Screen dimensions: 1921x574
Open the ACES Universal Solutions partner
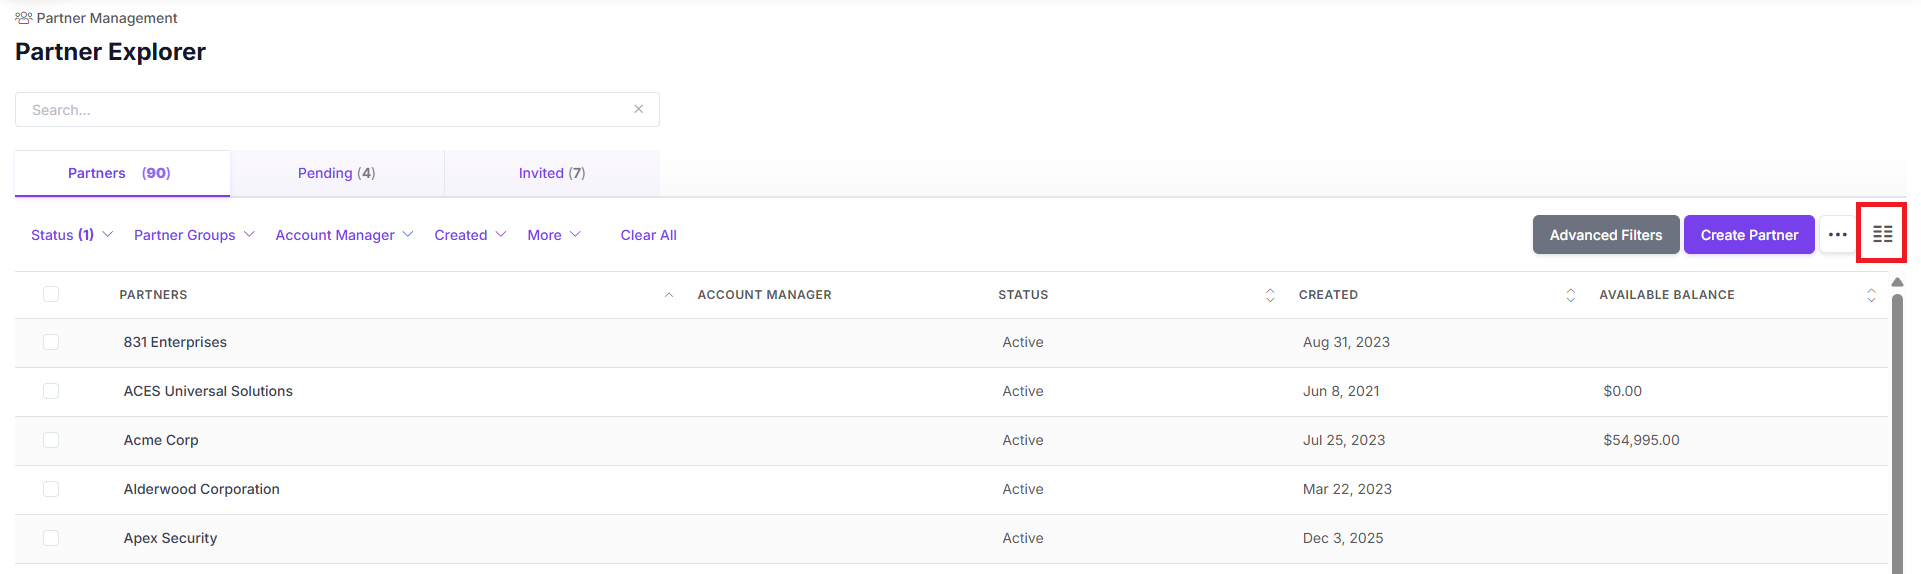click(208, 391)
